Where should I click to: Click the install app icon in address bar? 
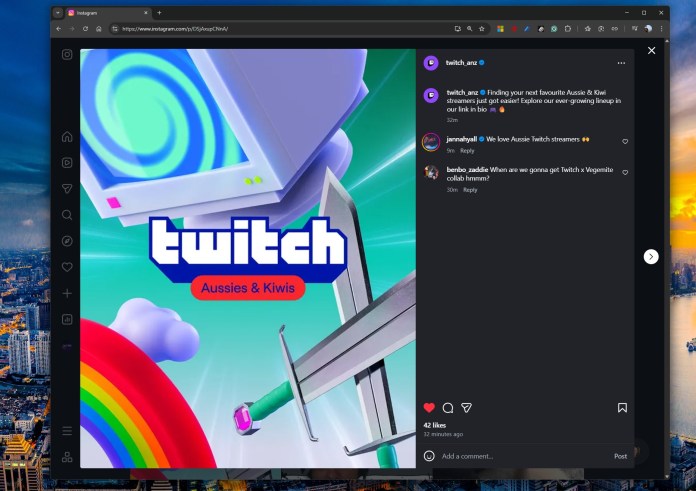click(458, 29)
